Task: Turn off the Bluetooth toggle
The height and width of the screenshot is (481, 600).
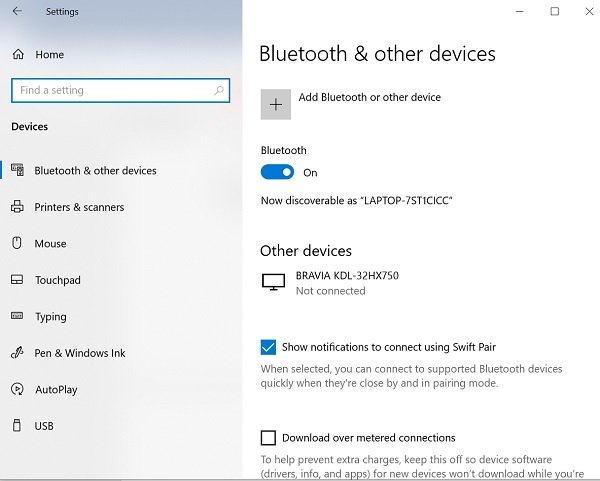Action: point(277,172)
